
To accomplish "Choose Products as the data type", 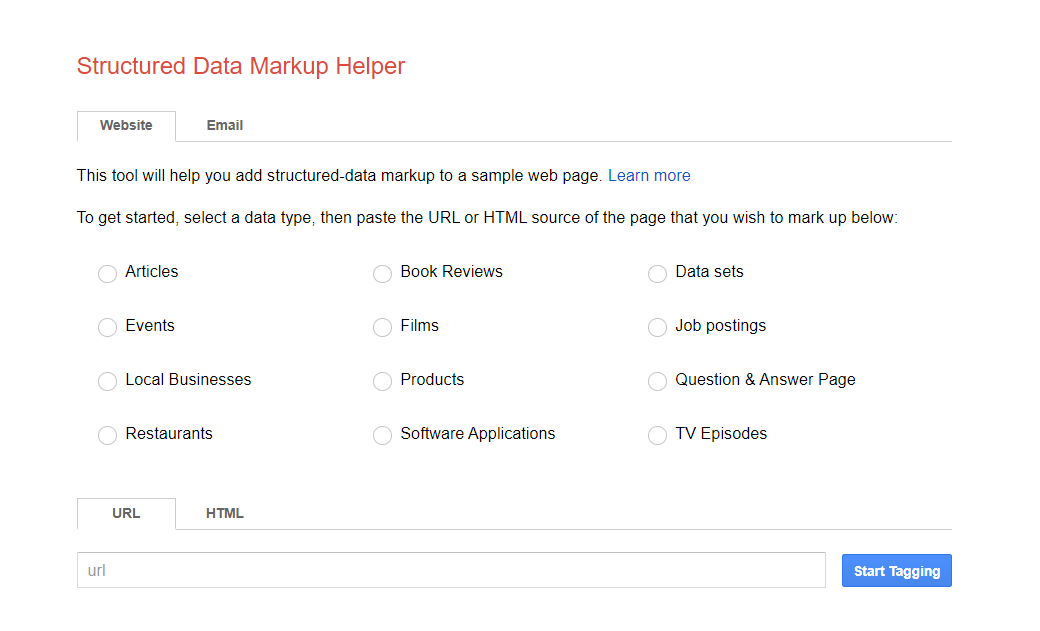I will tap(382, 381).
